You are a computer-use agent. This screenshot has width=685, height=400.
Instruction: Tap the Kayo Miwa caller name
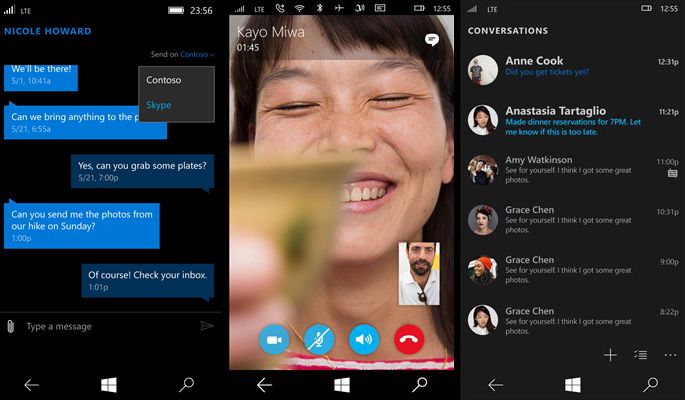point(270,32)
